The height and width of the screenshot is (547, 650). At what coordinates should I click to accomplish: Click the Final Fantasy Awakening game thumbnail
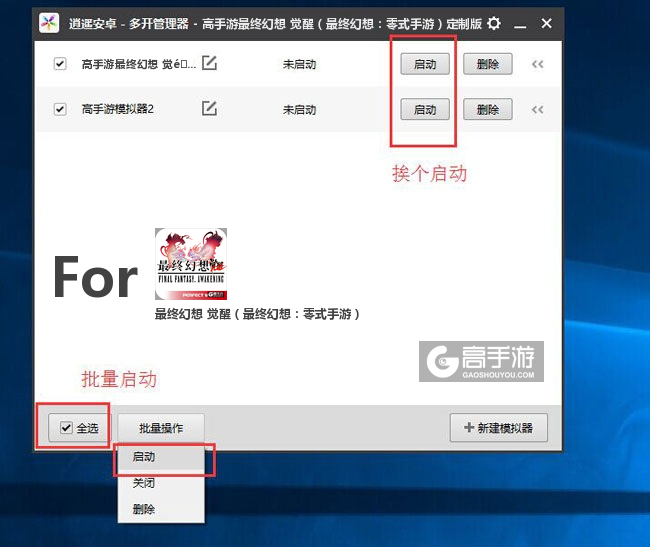pyautogui.click(x=191, y=264)
